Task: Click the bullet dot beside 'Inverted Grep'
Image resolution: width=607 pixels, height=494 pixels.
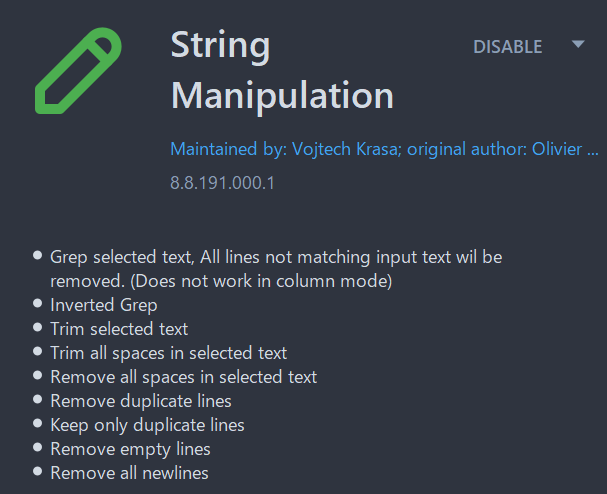Action: [x=38, y=304]
